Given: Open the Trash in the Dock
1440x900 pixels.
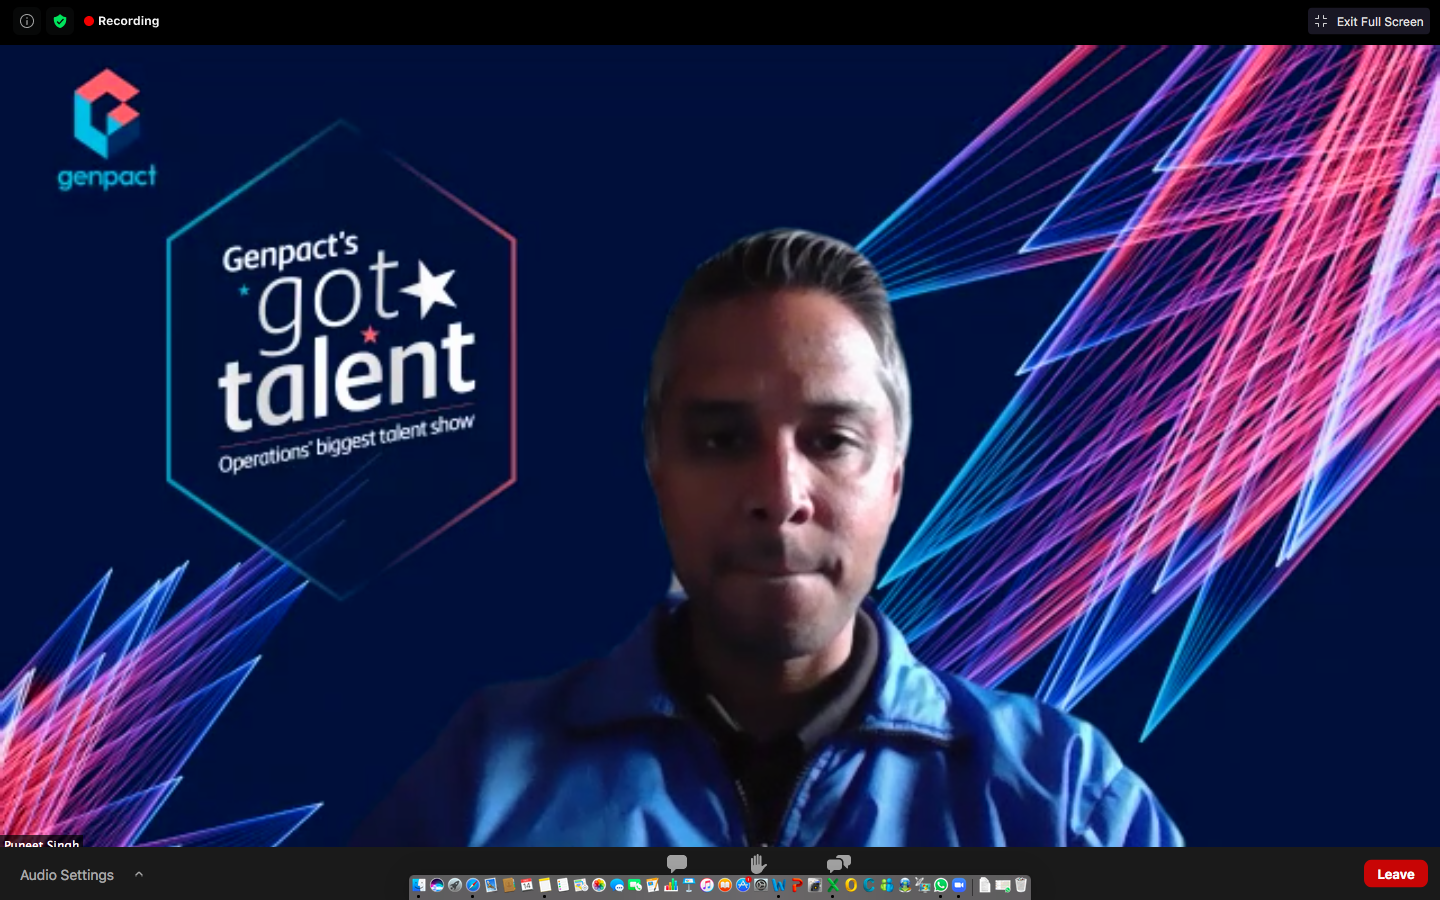Looking at the screenshot, I should (1021, 885).
